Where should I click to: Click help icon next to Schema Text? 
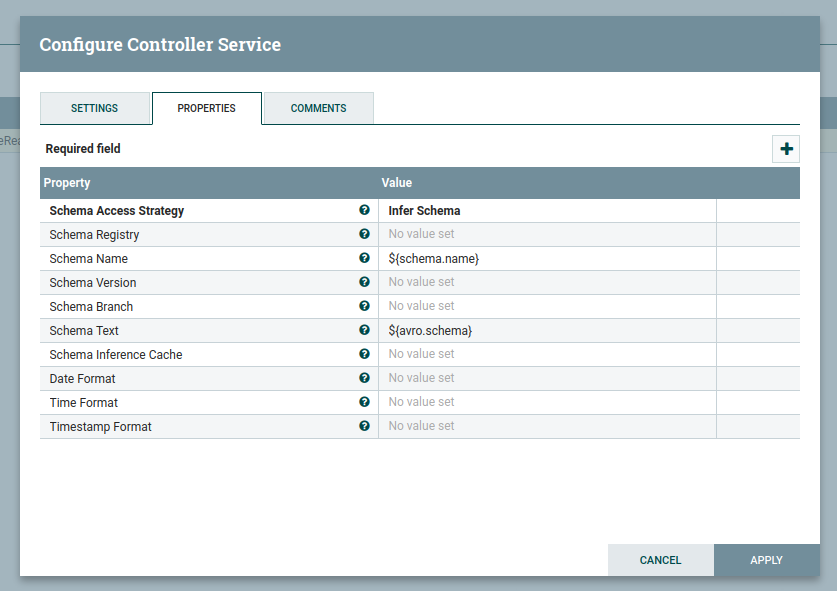pyautogui.click(x=364, y=331)
